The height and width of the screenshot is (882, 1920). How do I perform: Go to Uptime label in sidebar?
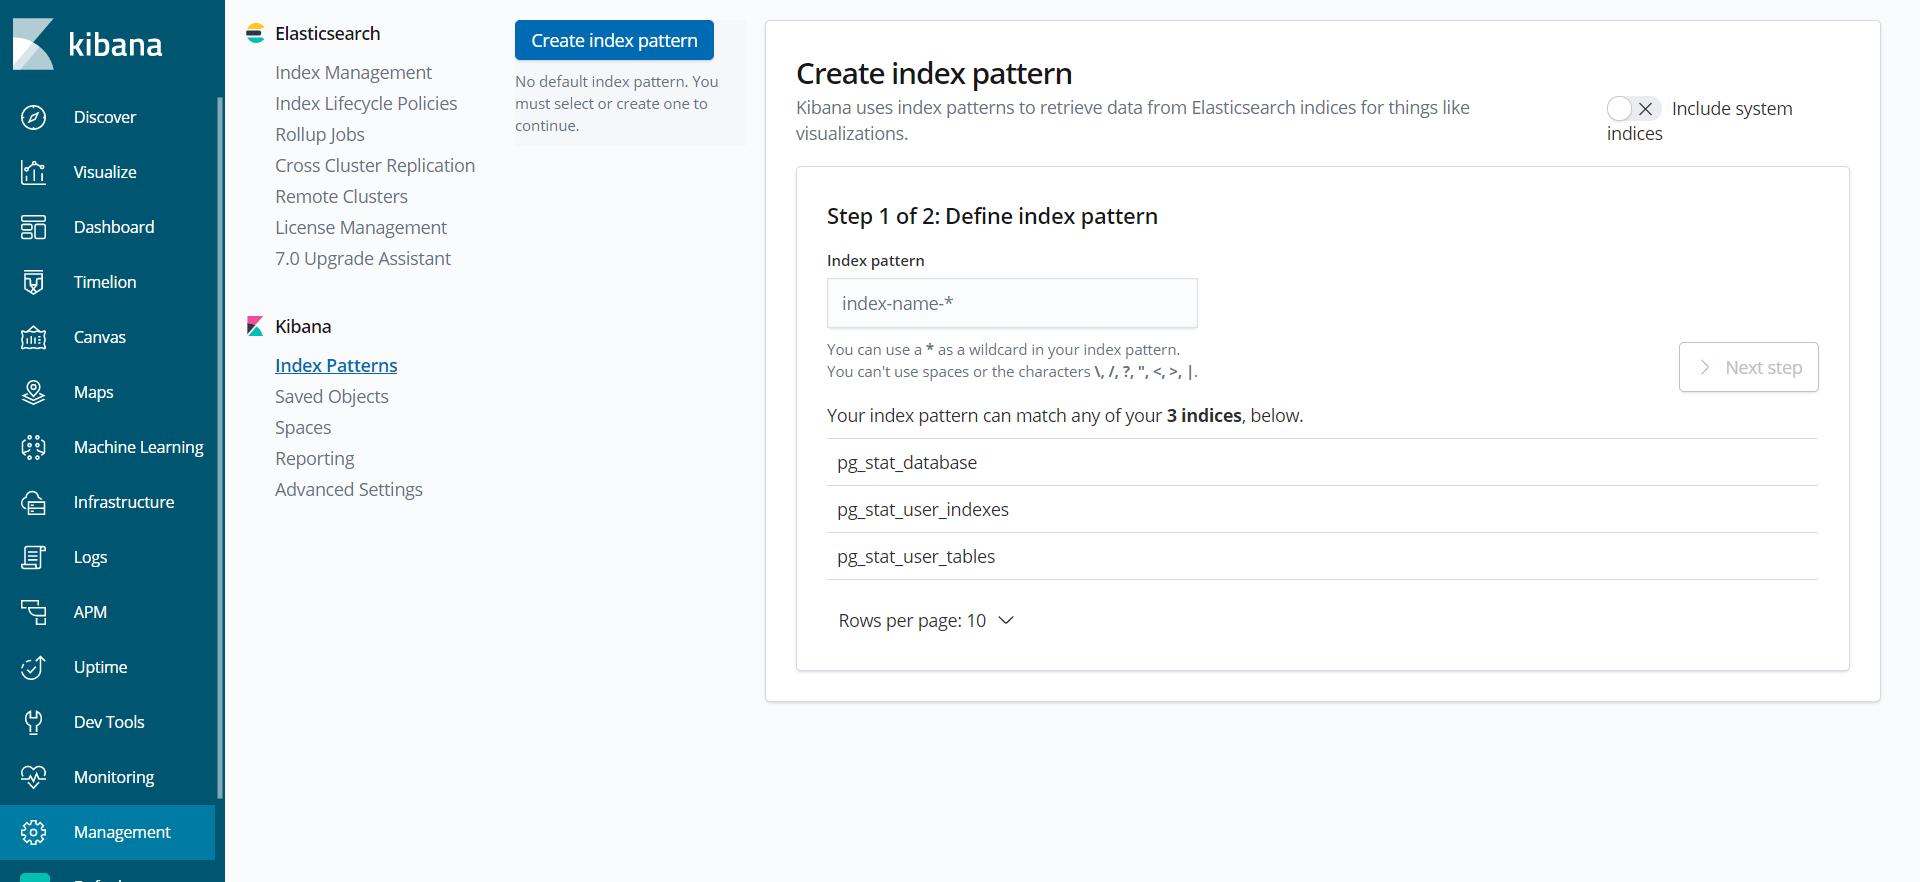click(100, 667)
